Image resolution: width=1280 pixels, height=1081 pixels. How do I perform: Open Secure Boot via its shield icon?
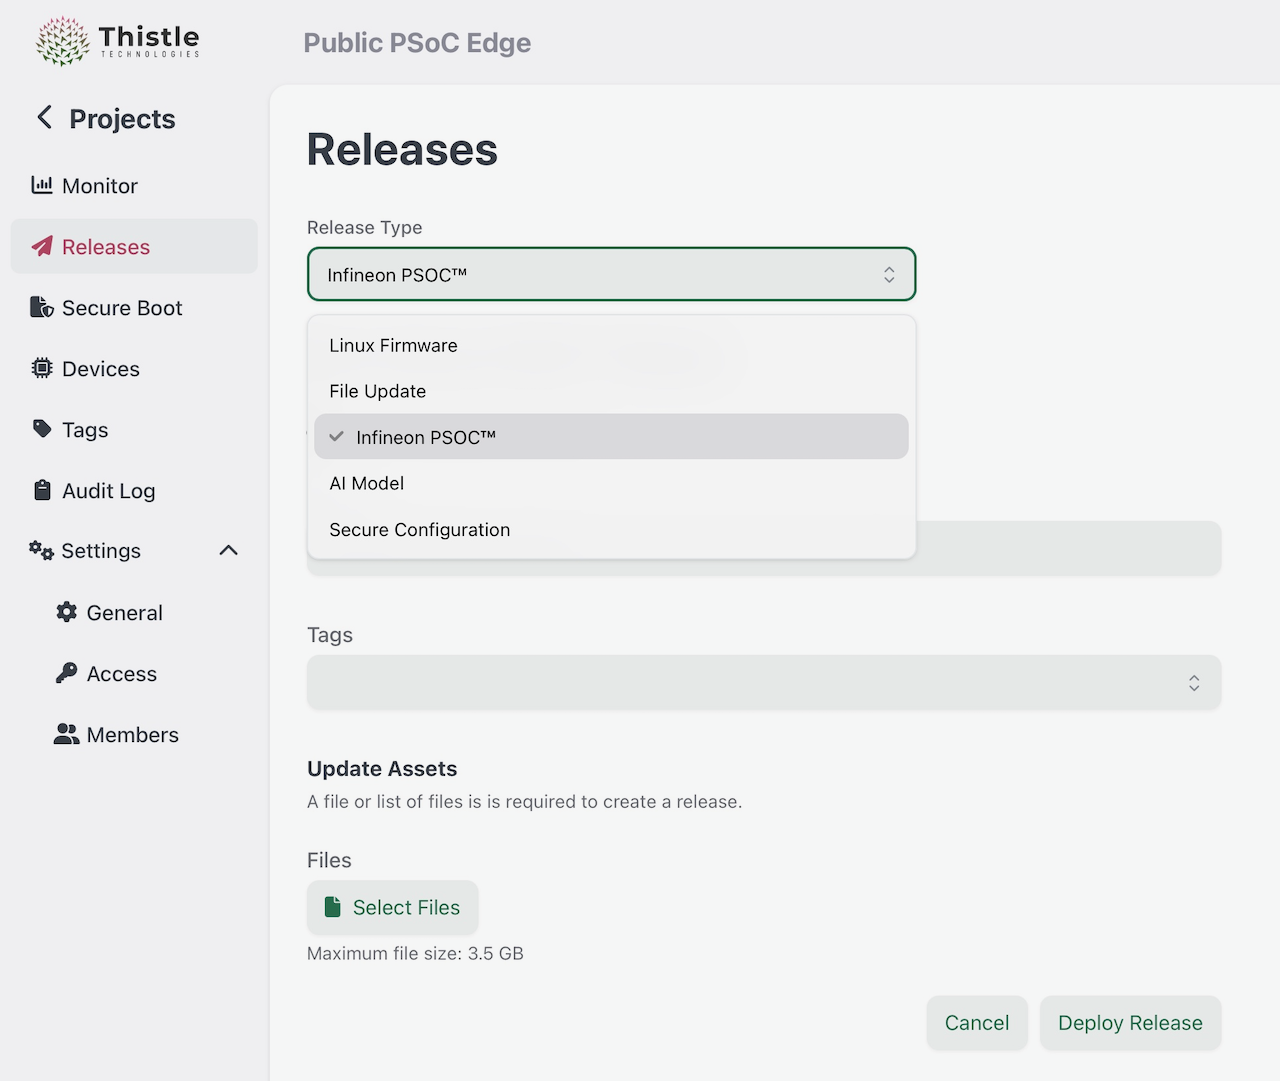(41, 307)
